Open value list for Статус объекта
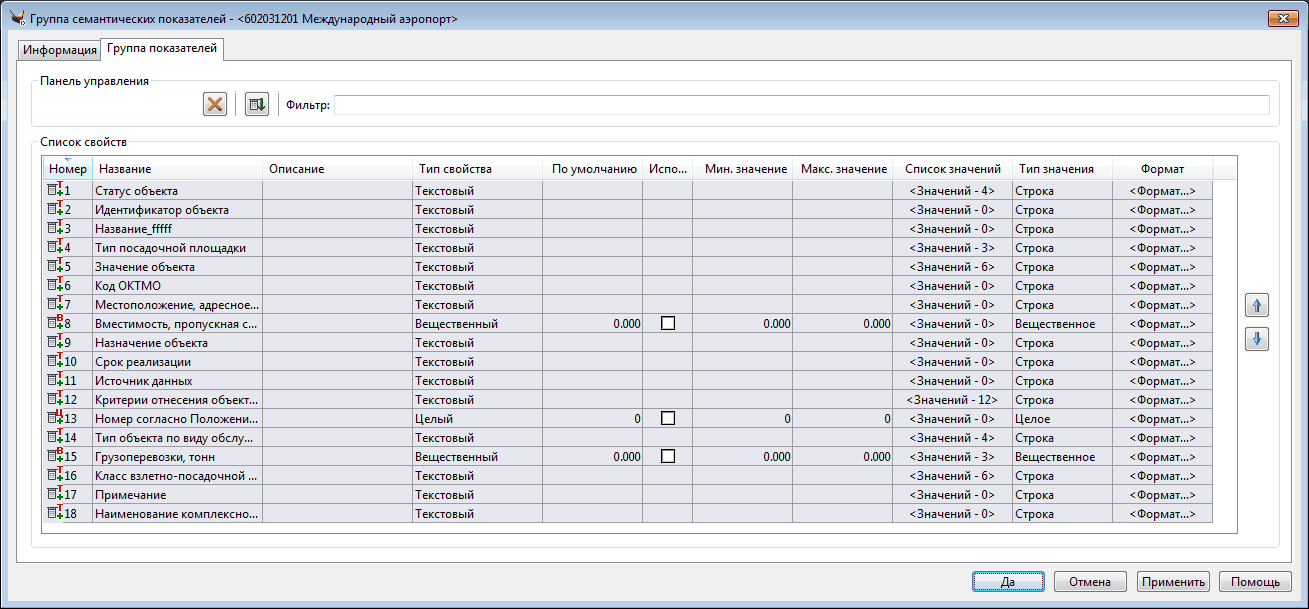This screenshot has width=1309, height=609. 951,191
